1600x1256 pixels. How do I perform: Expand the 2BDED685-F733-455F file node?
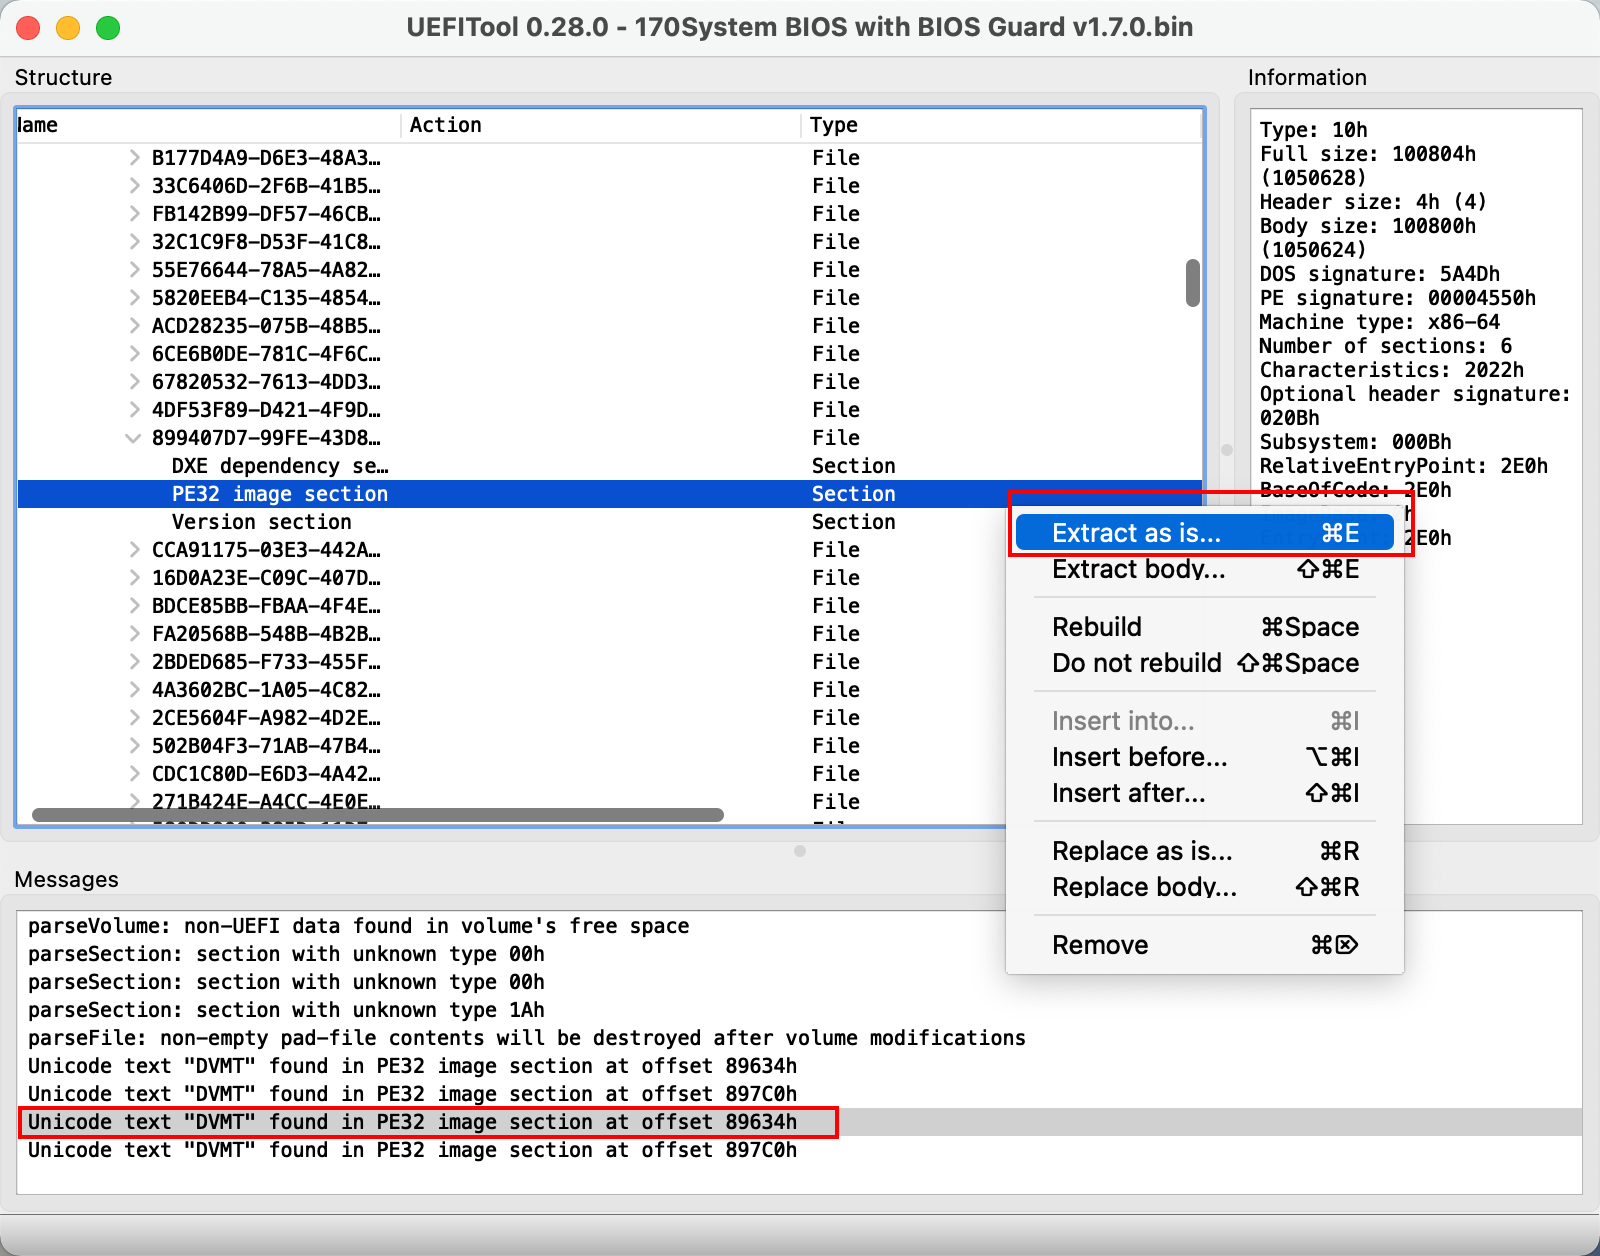(134, 662)
